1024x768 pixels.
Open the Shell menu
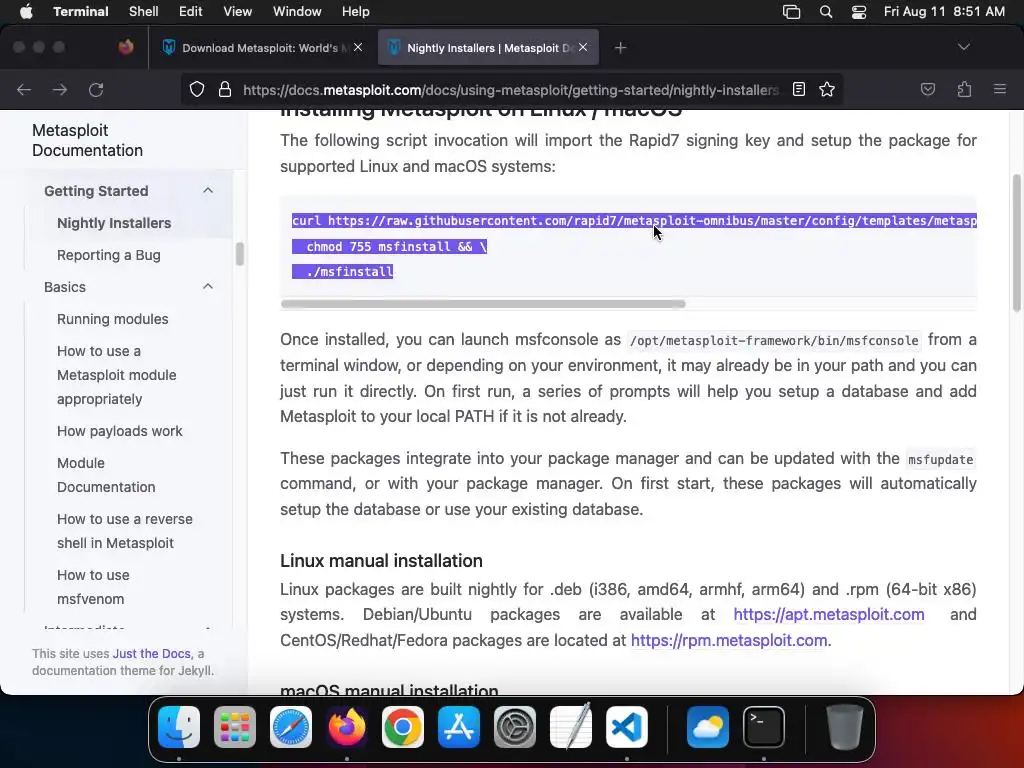[144, 12]
